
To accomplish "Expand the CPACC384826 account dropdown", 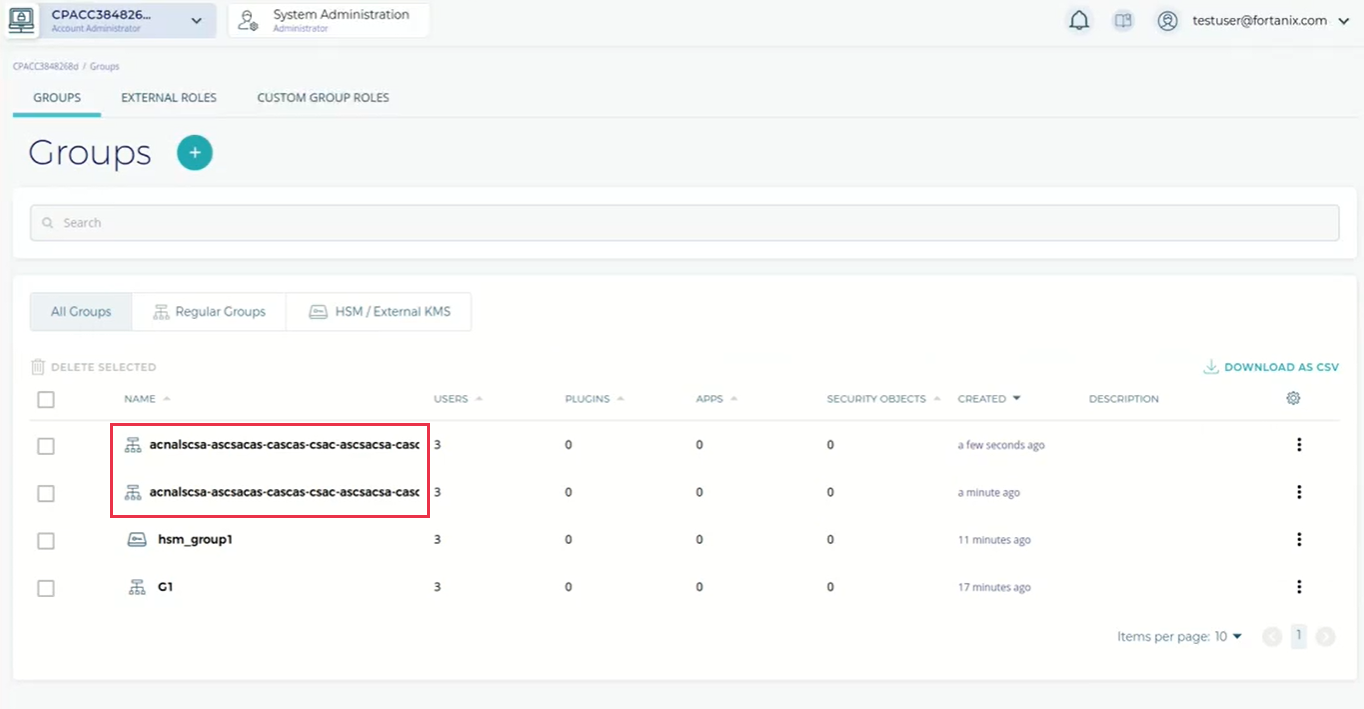I will [196, 21].
